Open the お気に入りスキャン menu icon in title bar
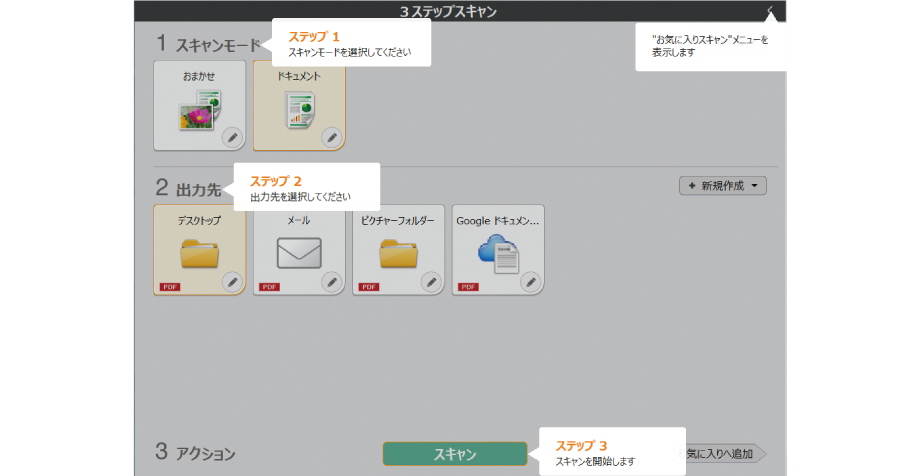 point(771,11)
